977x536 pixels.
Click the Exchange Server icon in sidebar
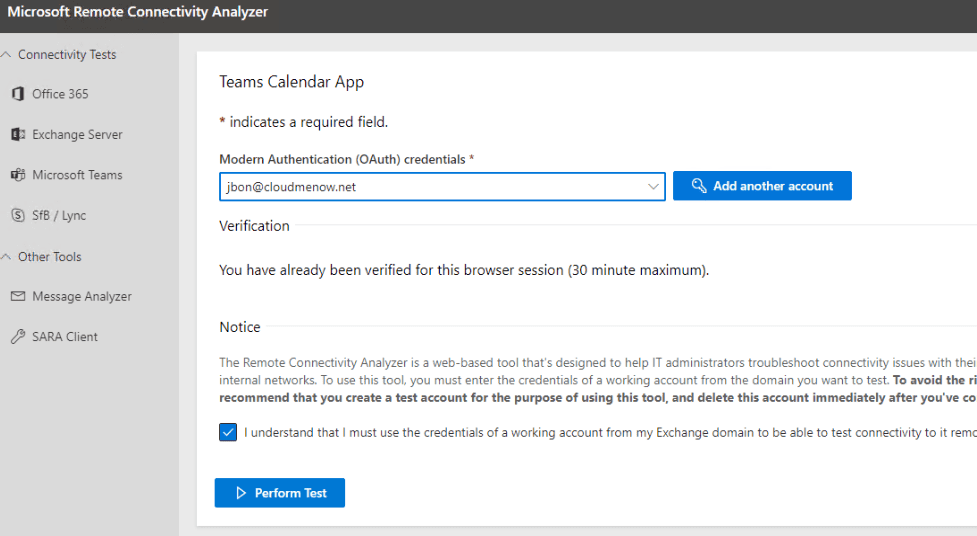[x=17, y=134]
